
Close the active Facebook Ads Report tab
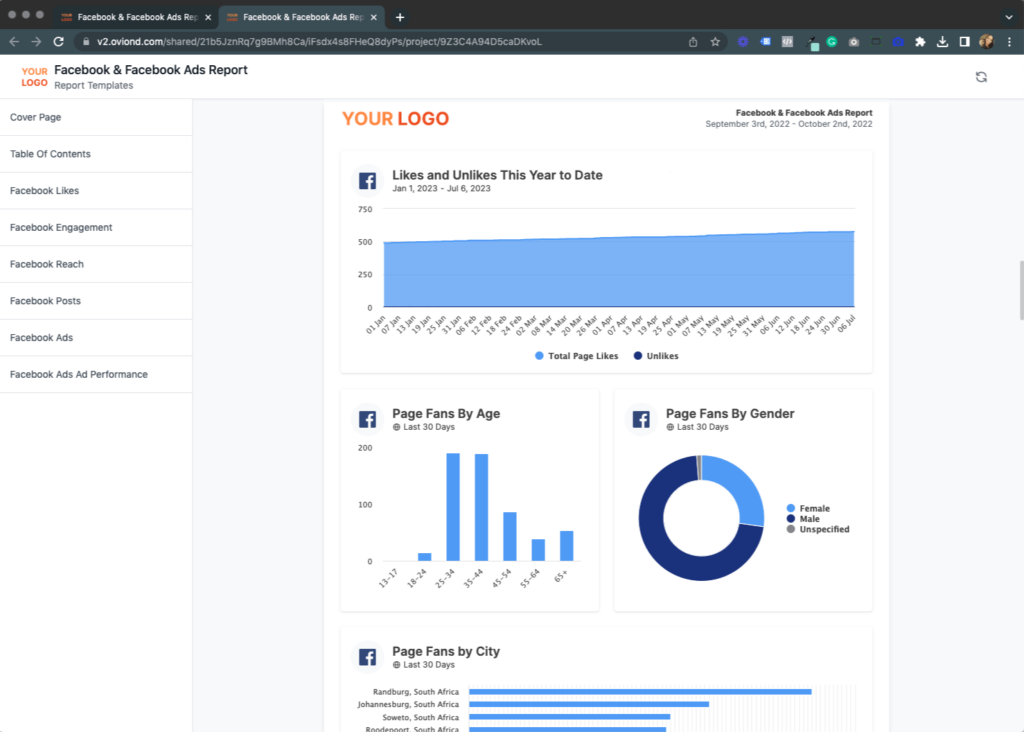(374, 18)
